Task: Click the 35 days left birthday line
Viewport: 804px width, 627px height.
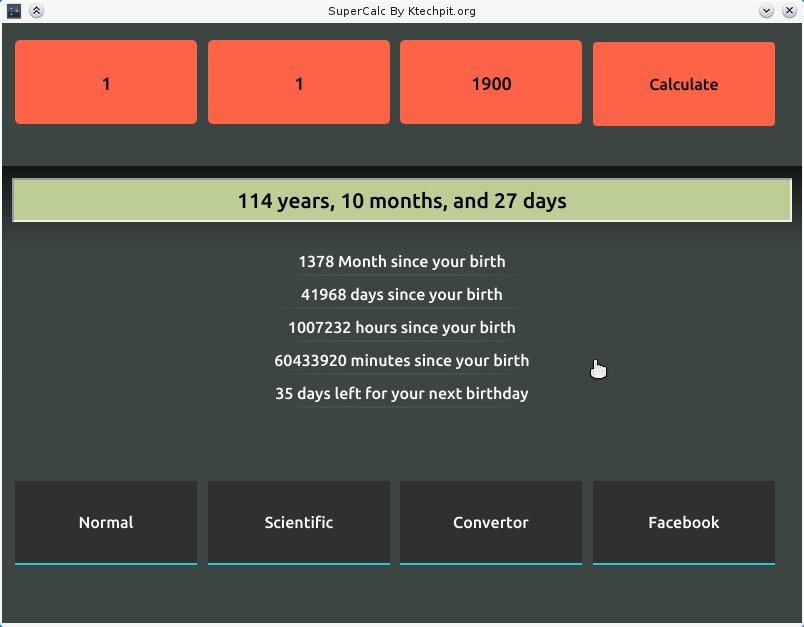Action: pos(402,394)
